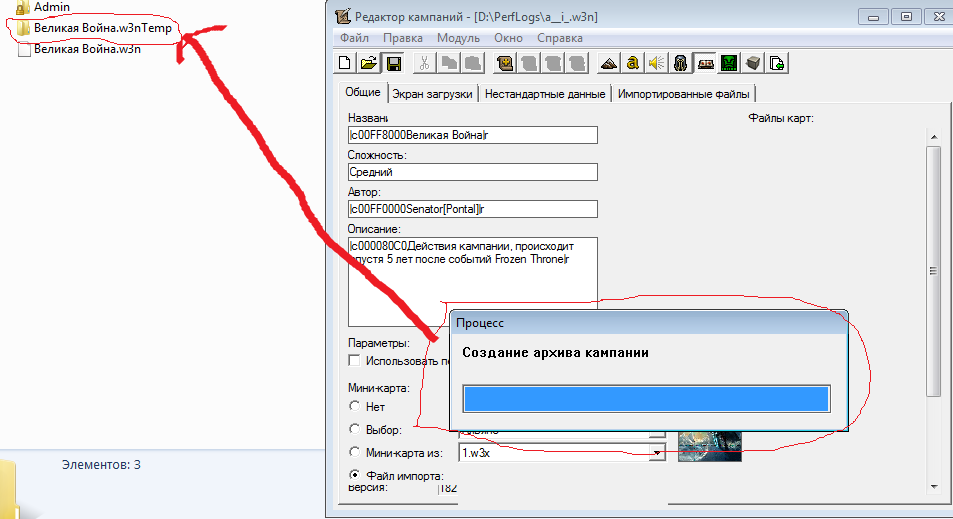
Task: Click the Автор field with Senator[Pontal]
Action: pos(472,209)
